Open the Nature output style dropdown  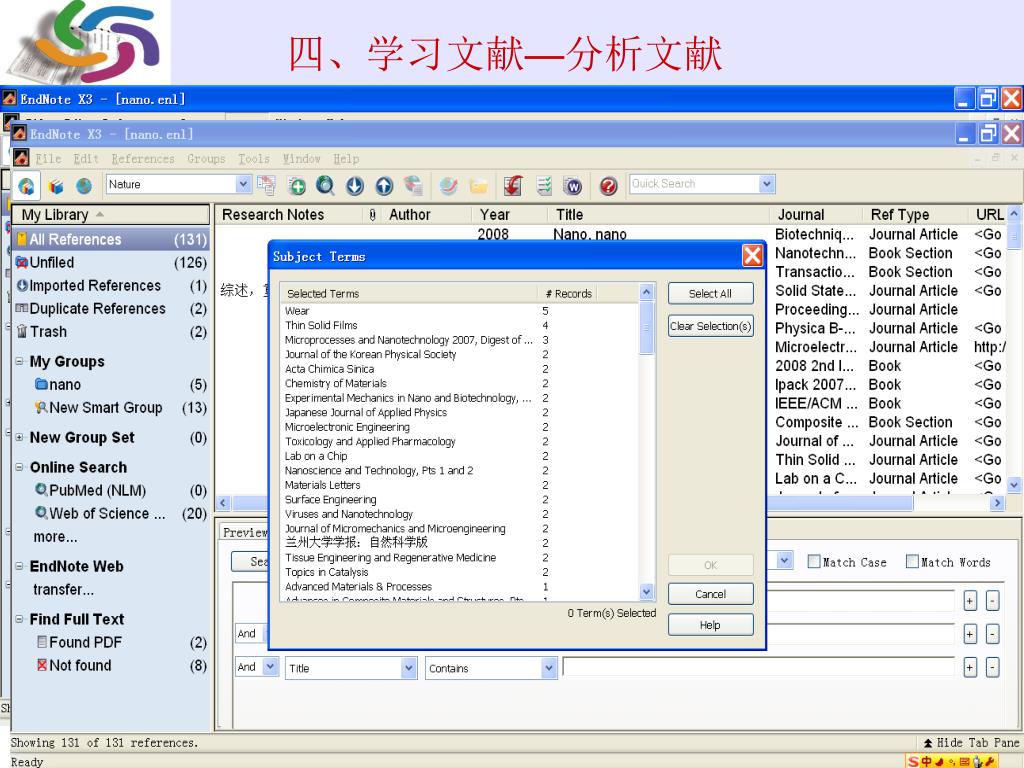[x=243, y=184]
